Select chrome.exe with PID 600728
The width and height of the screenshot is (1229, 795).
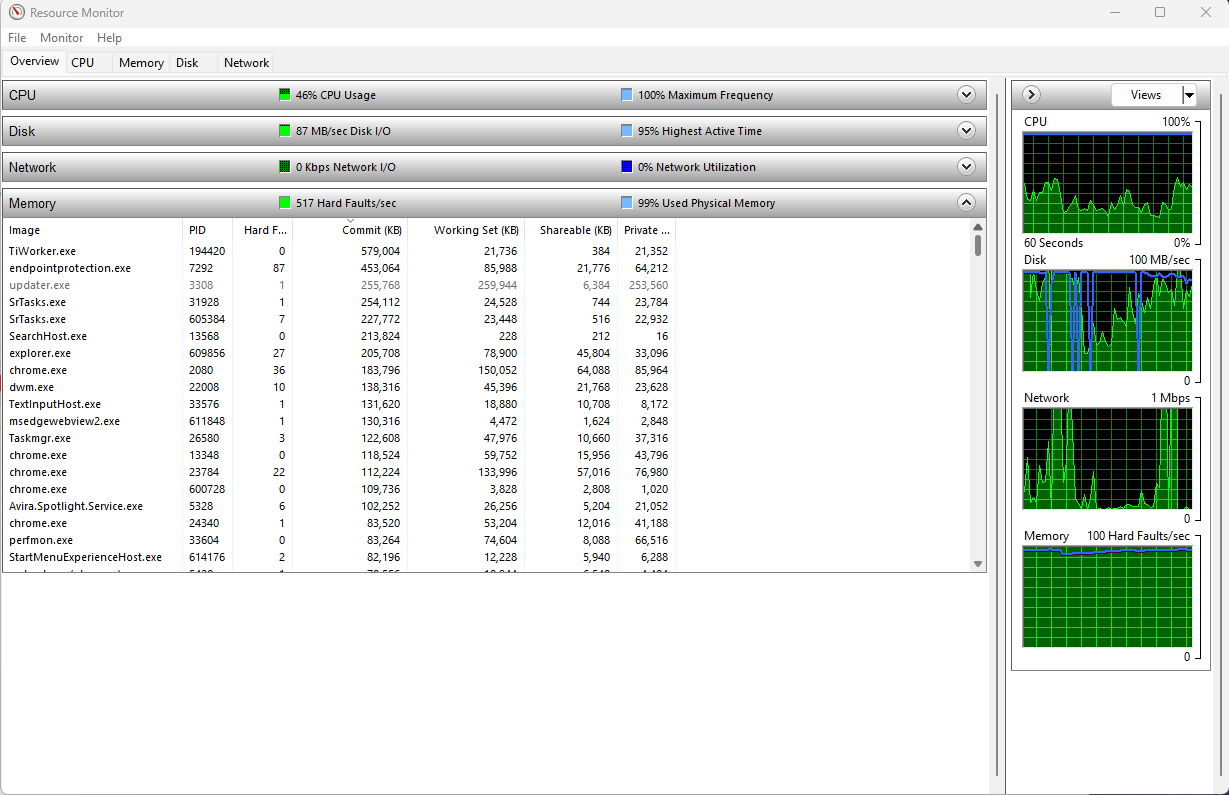(x=338, y=489)
